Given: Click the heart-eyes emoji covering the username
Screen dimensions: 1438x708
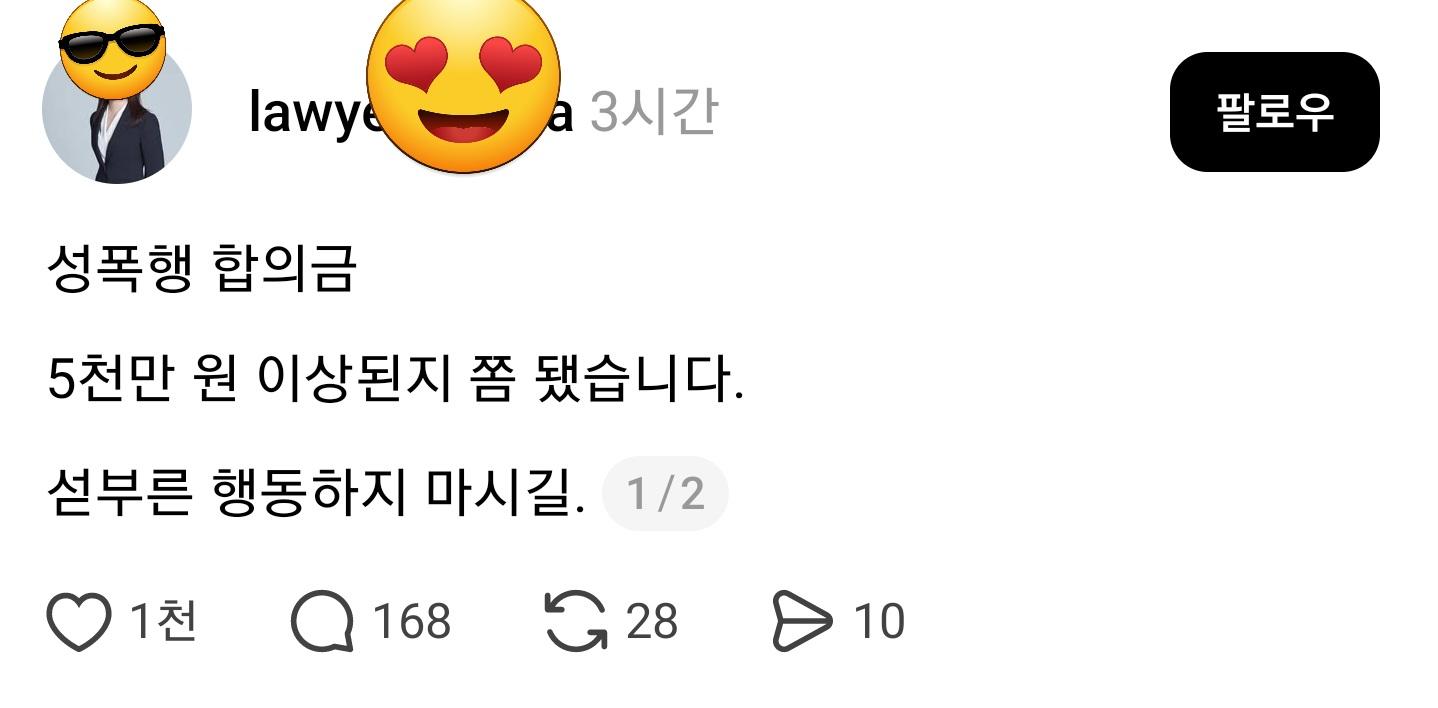Looking at the screenshot, I should 463,85.
